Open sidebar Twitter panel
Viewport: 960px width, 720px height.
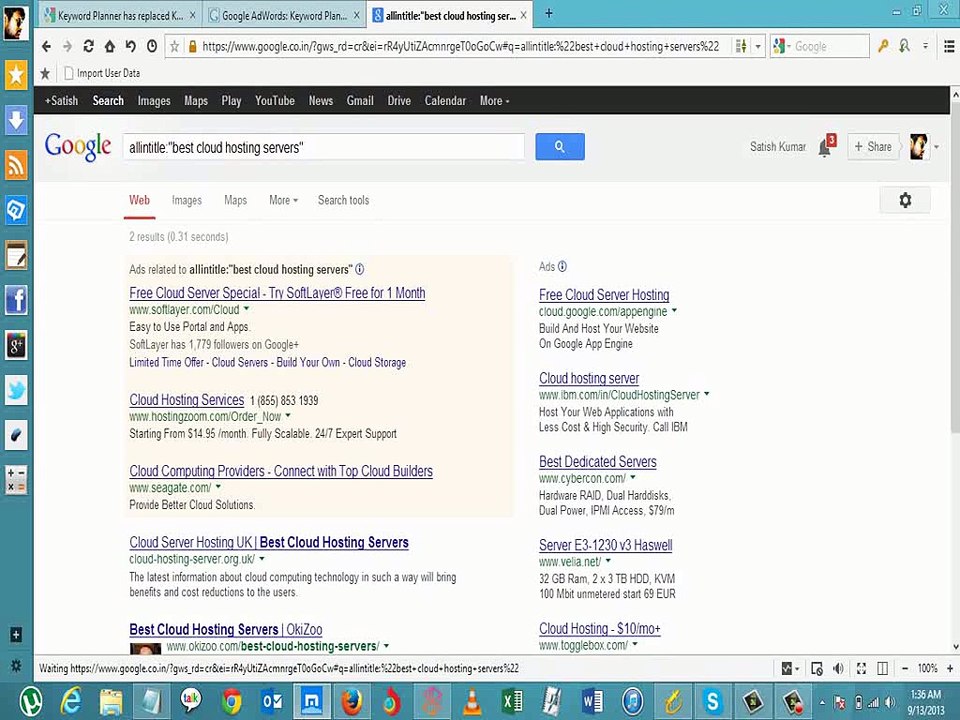(16, 390)
